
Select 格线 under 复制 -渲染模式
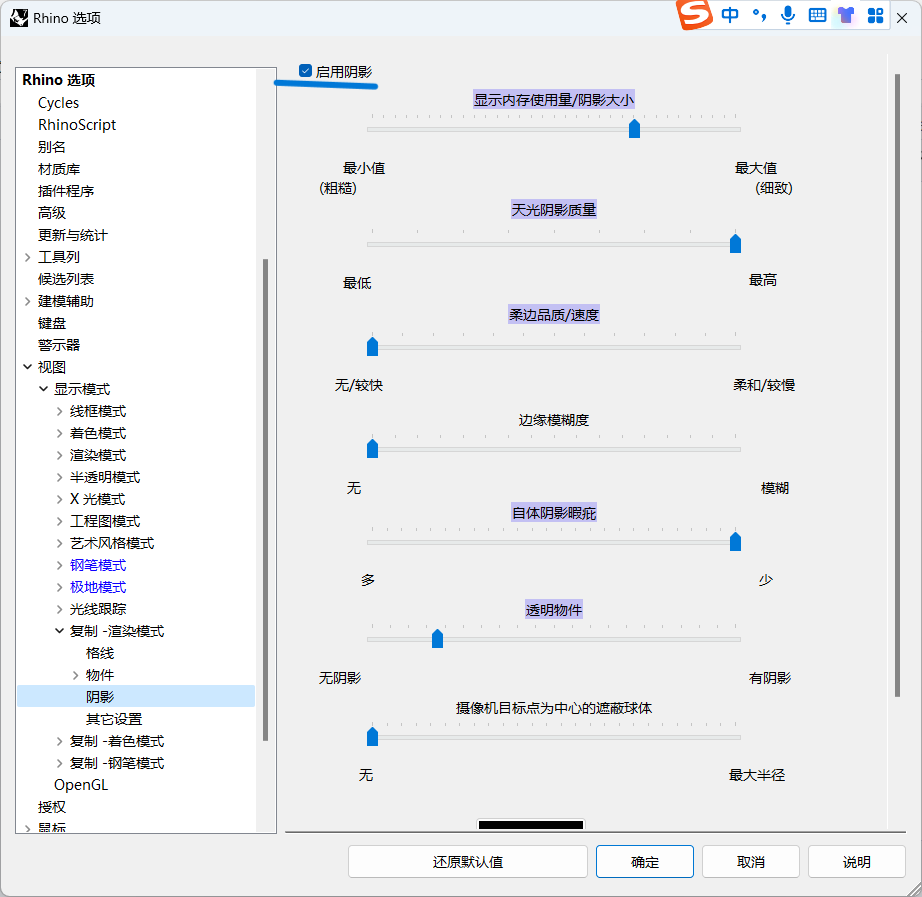[100, 653]
